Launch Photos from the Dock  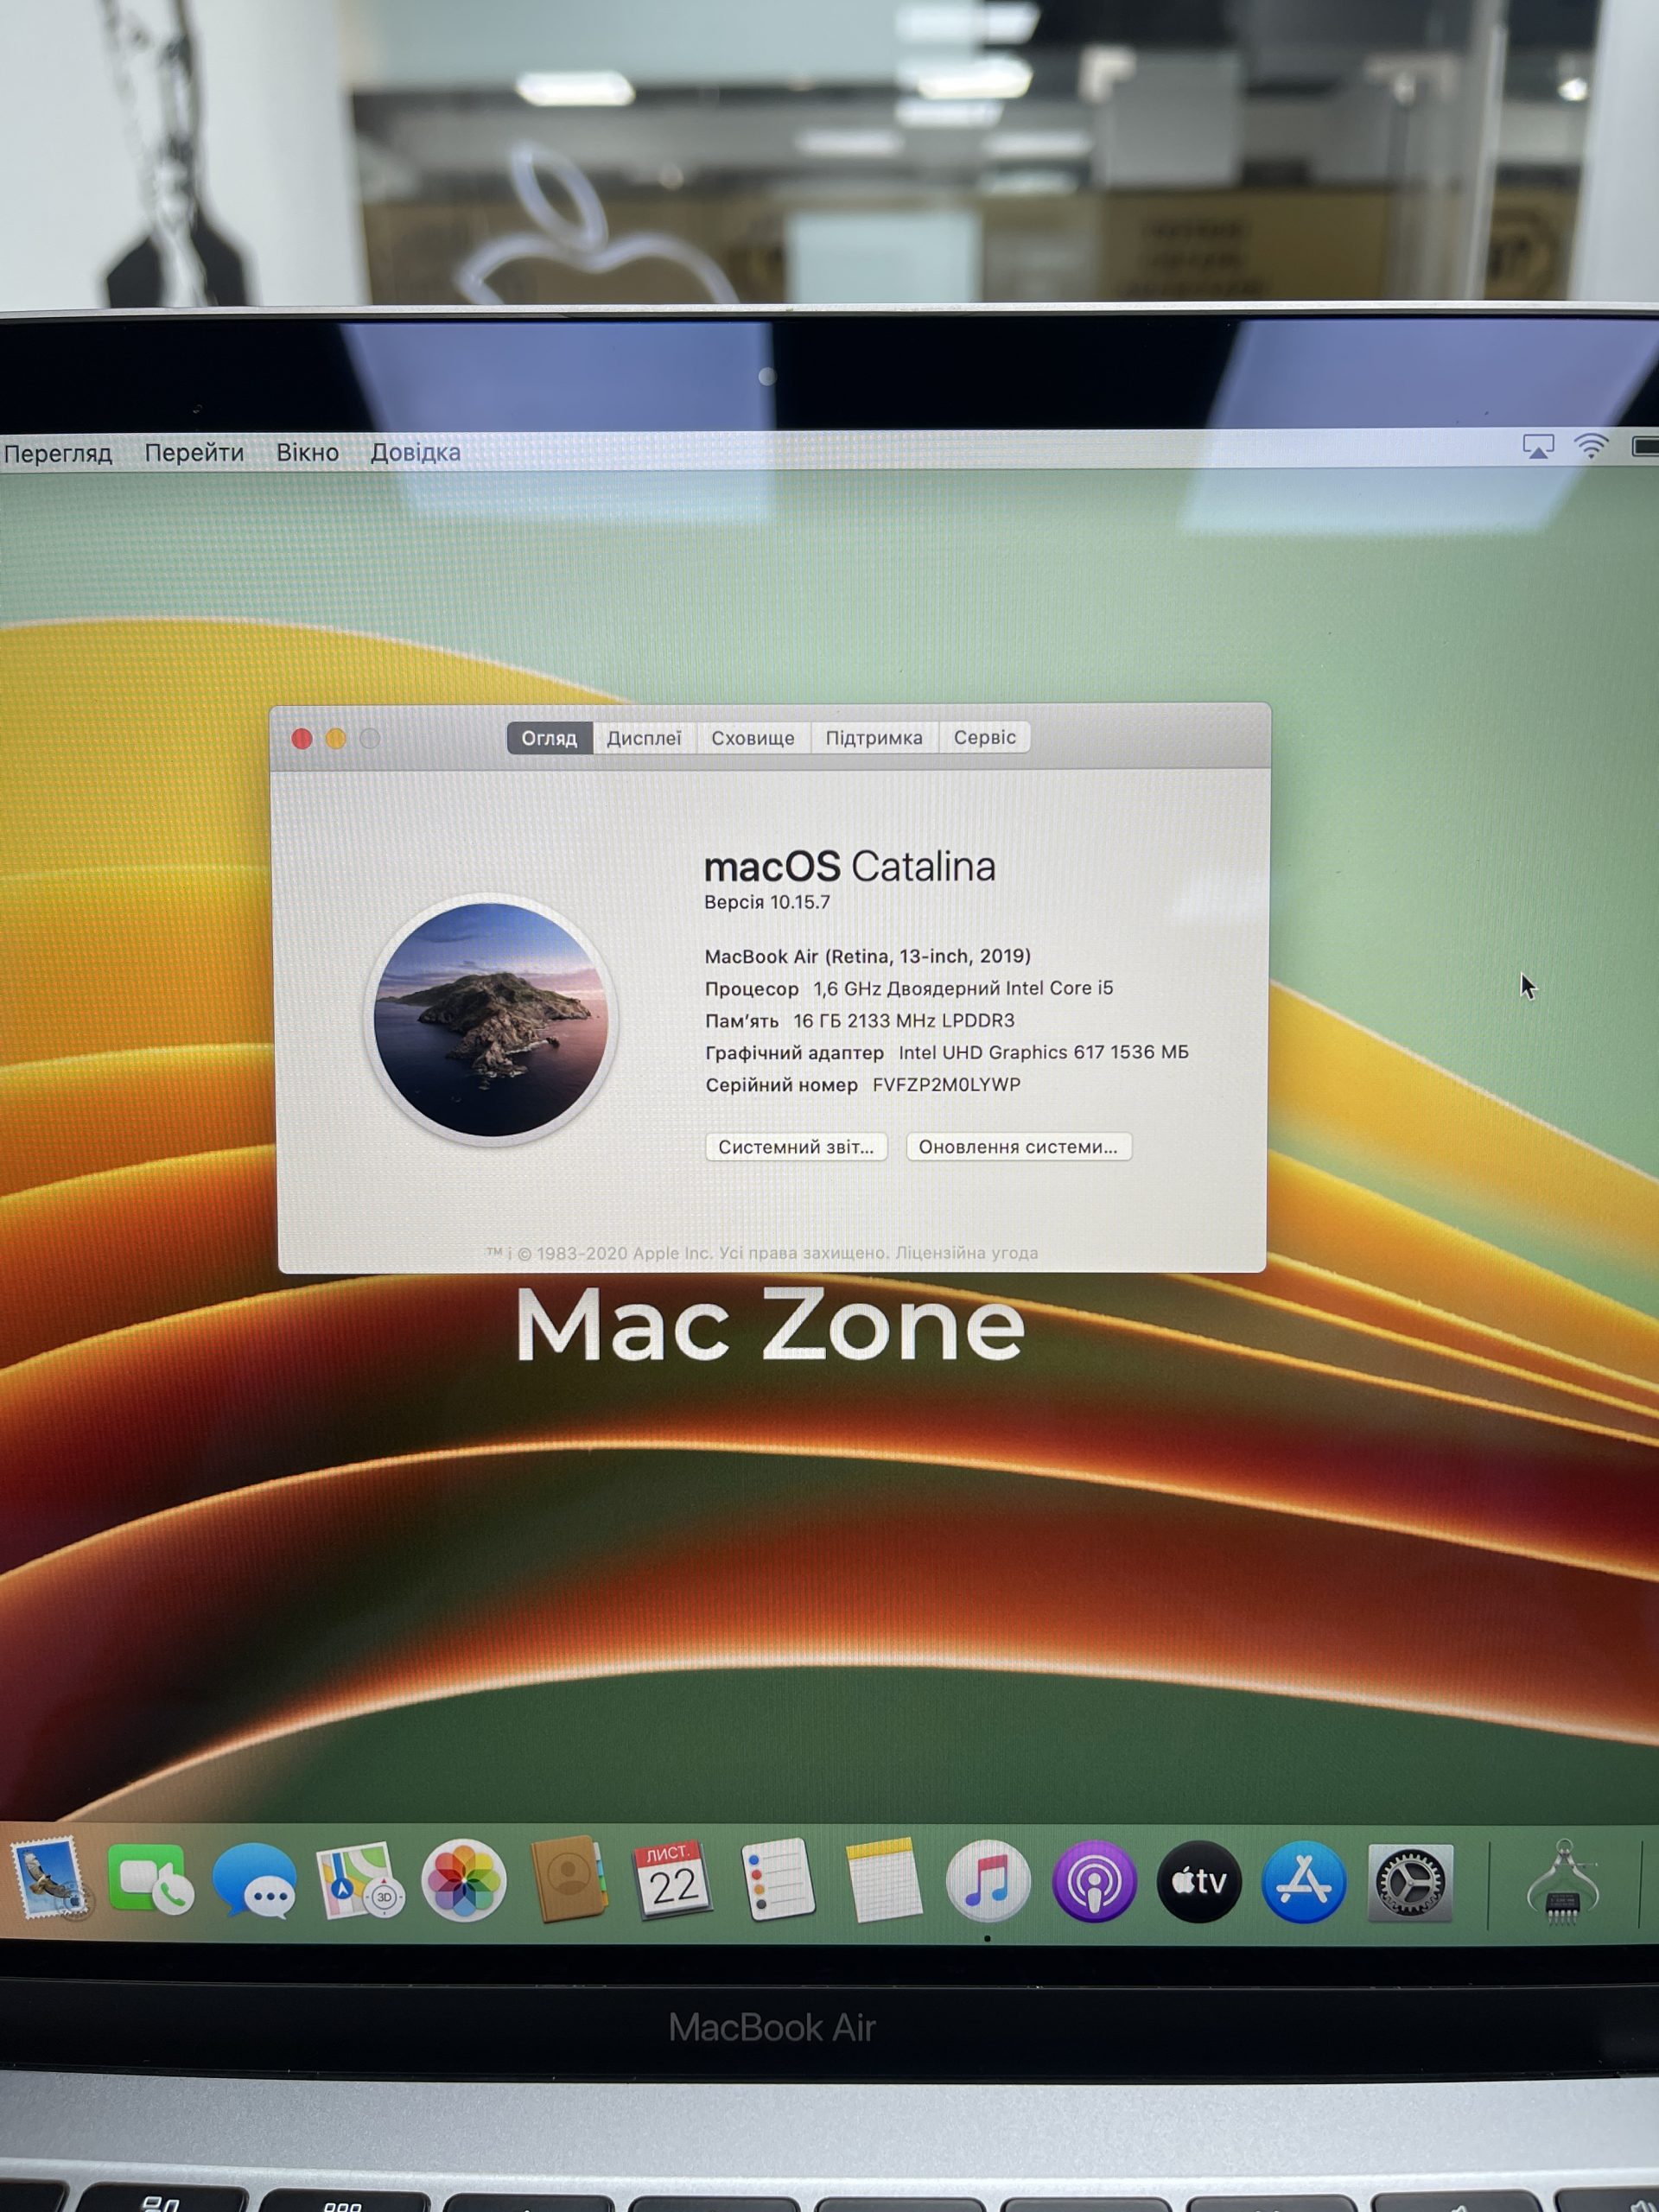pos(464,1882)
